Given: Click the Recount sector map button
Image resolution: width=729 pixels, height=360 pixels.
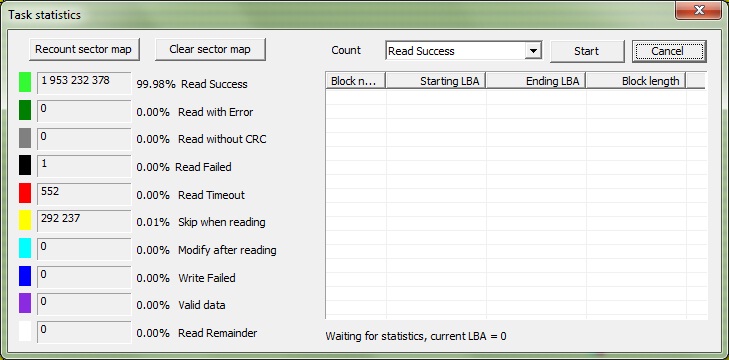Looking at the screenshot, I should point(84,49).
